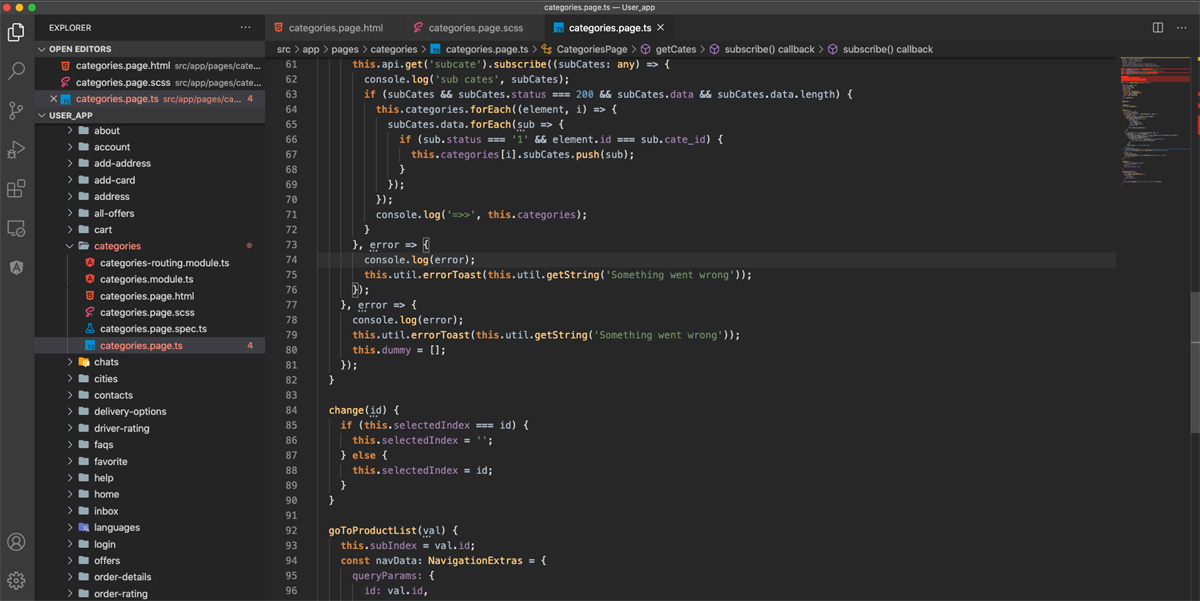This screenshot has width=1200, height=601.
Task: Open the Extensions view
Action: (x=16, y=188)
